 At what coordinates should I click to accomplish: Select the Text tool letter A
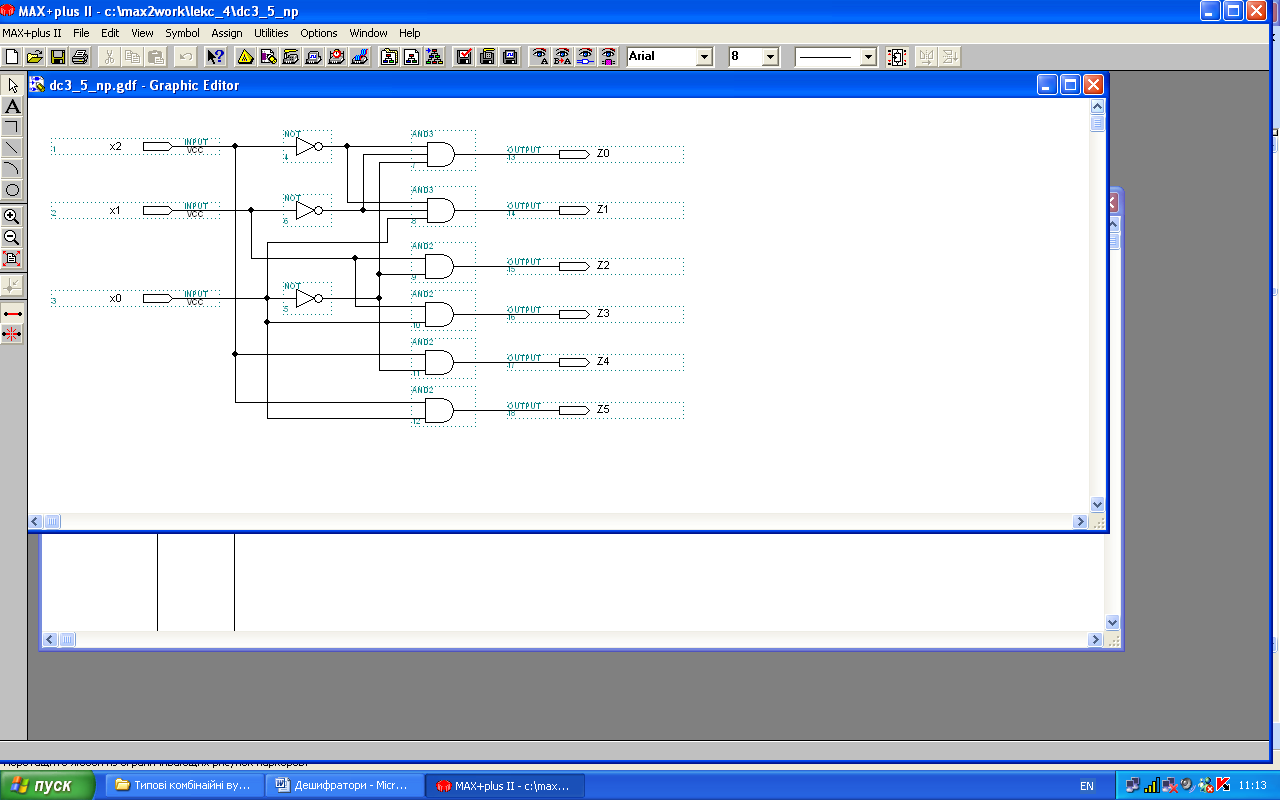[12, 106]
